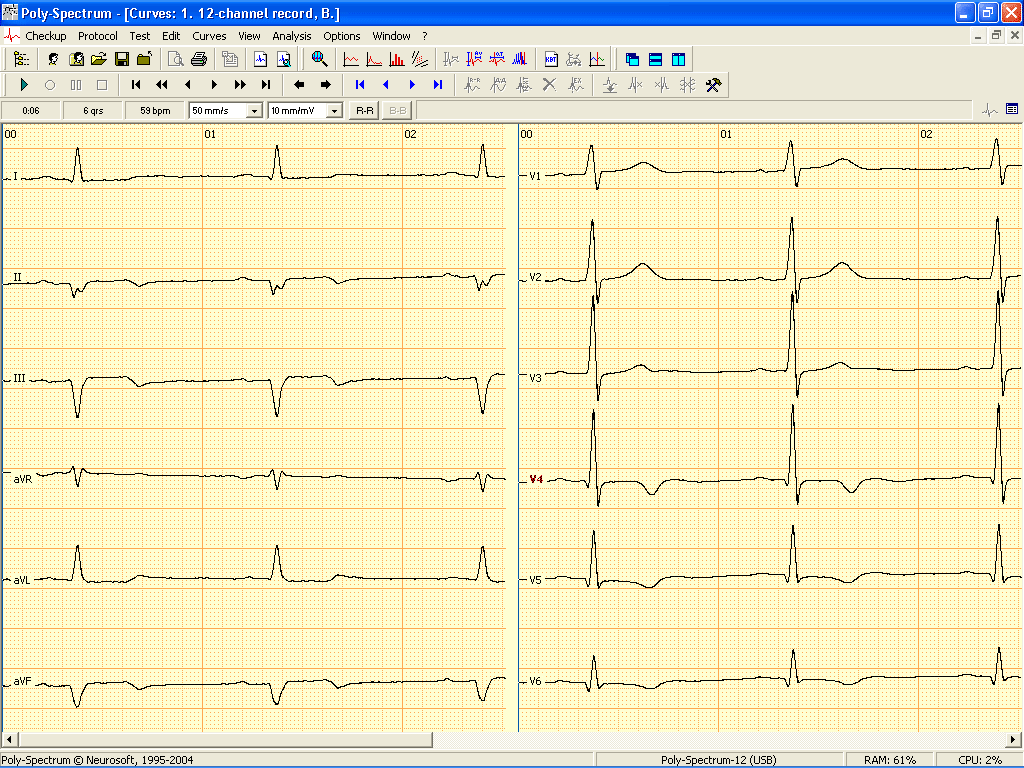Image resolution: width=1024 pixels, height=768 pixels.
Task: Select the V1 lead label
Action: coord(536,176)
